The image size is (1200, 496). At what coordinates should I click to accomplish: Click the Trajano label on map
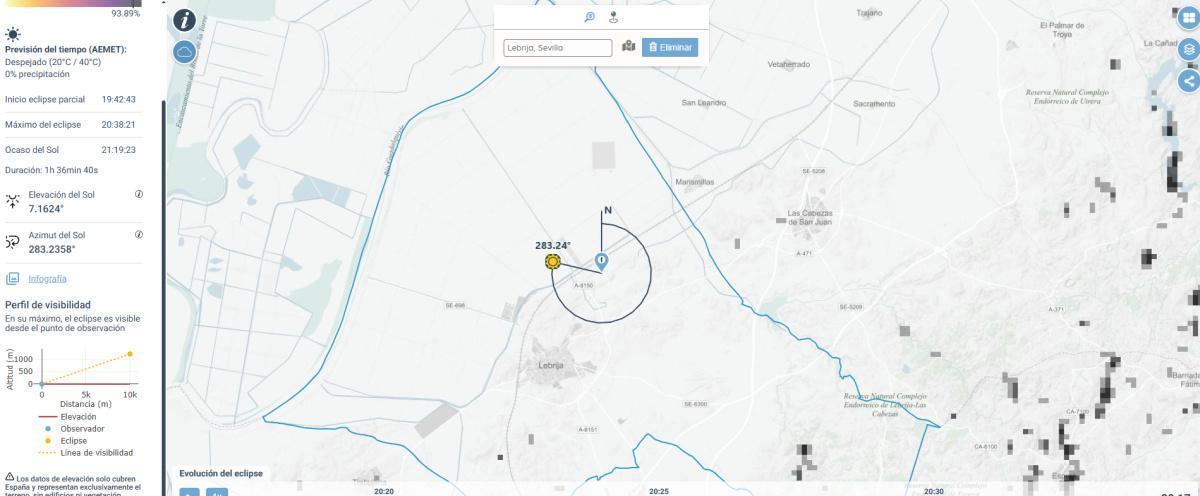[x=870, y=13]
